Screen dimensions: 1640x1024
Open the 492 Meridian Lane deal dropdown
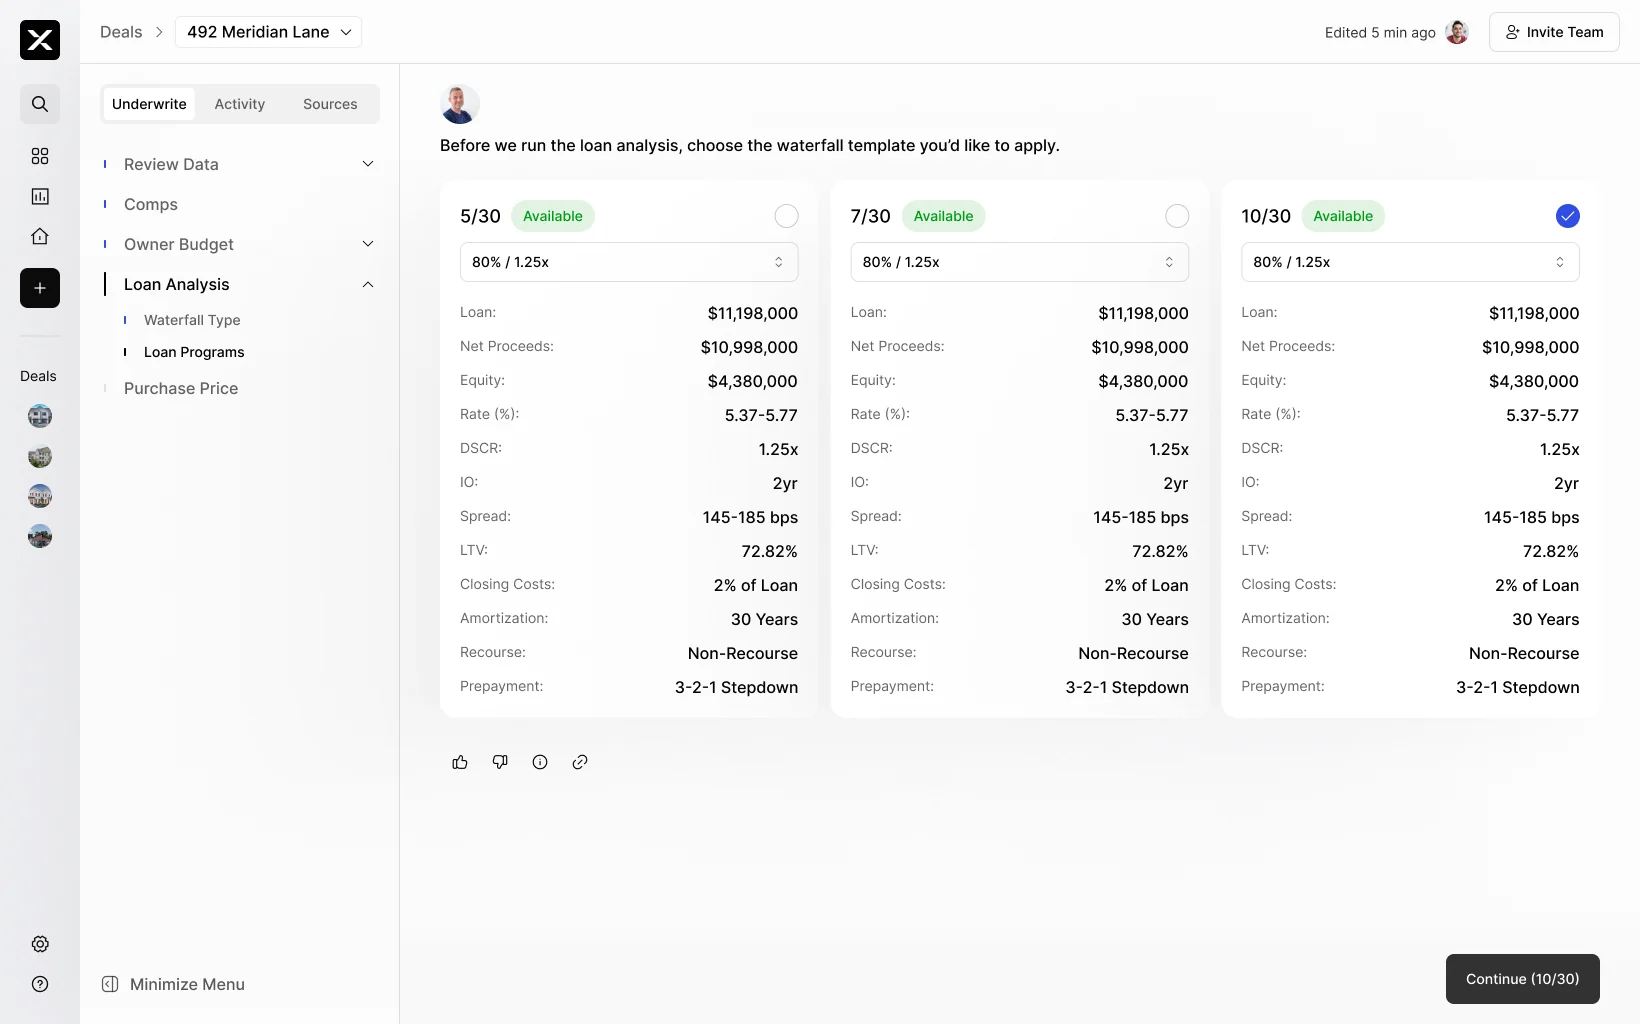(268, 32)
